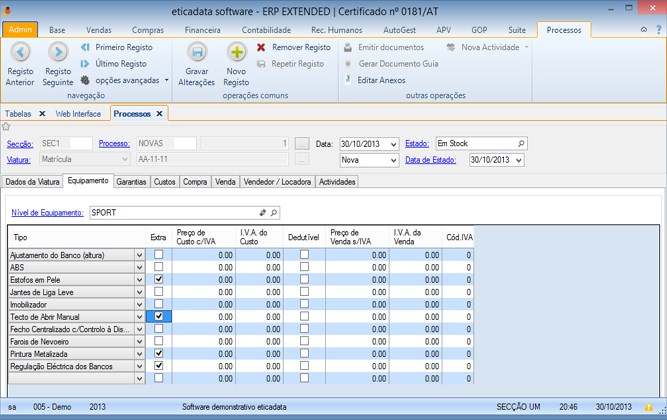Click the Viatura link label
The image size is (667, 420).
[x=19, y=160]
